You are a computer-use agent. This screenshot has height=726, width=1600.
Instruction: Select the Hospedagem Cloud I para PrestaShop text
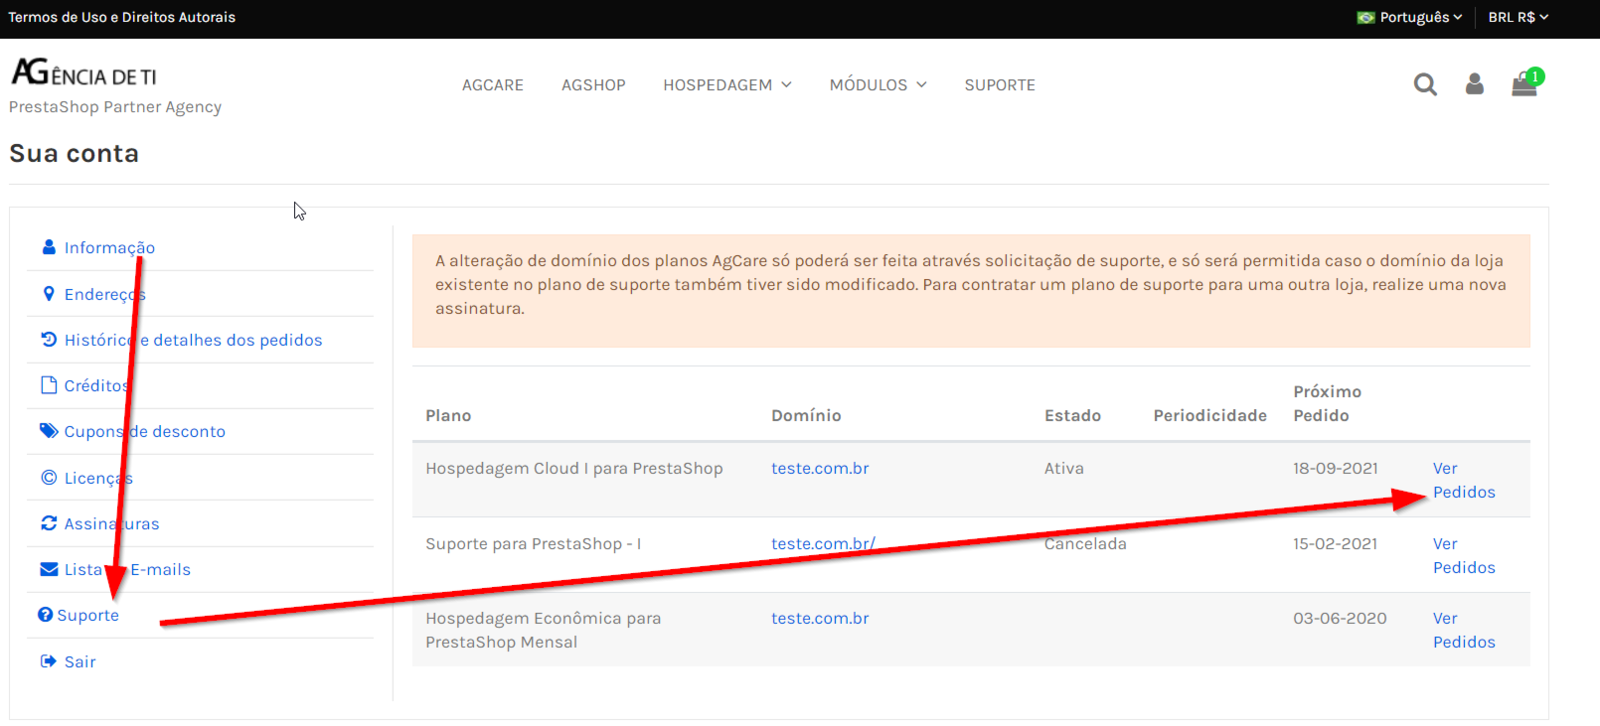(574, 468)
